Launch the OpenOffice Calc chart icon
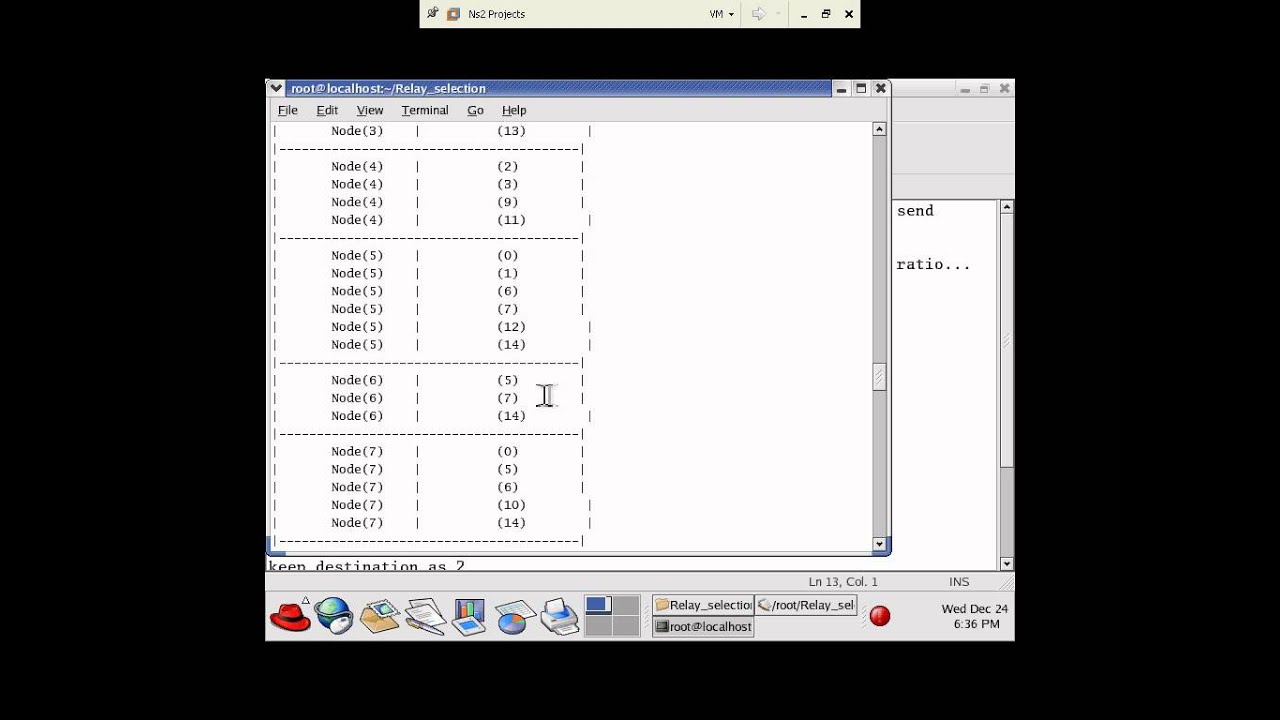Screen dimensions: 1280x720 tap(514, 616)
